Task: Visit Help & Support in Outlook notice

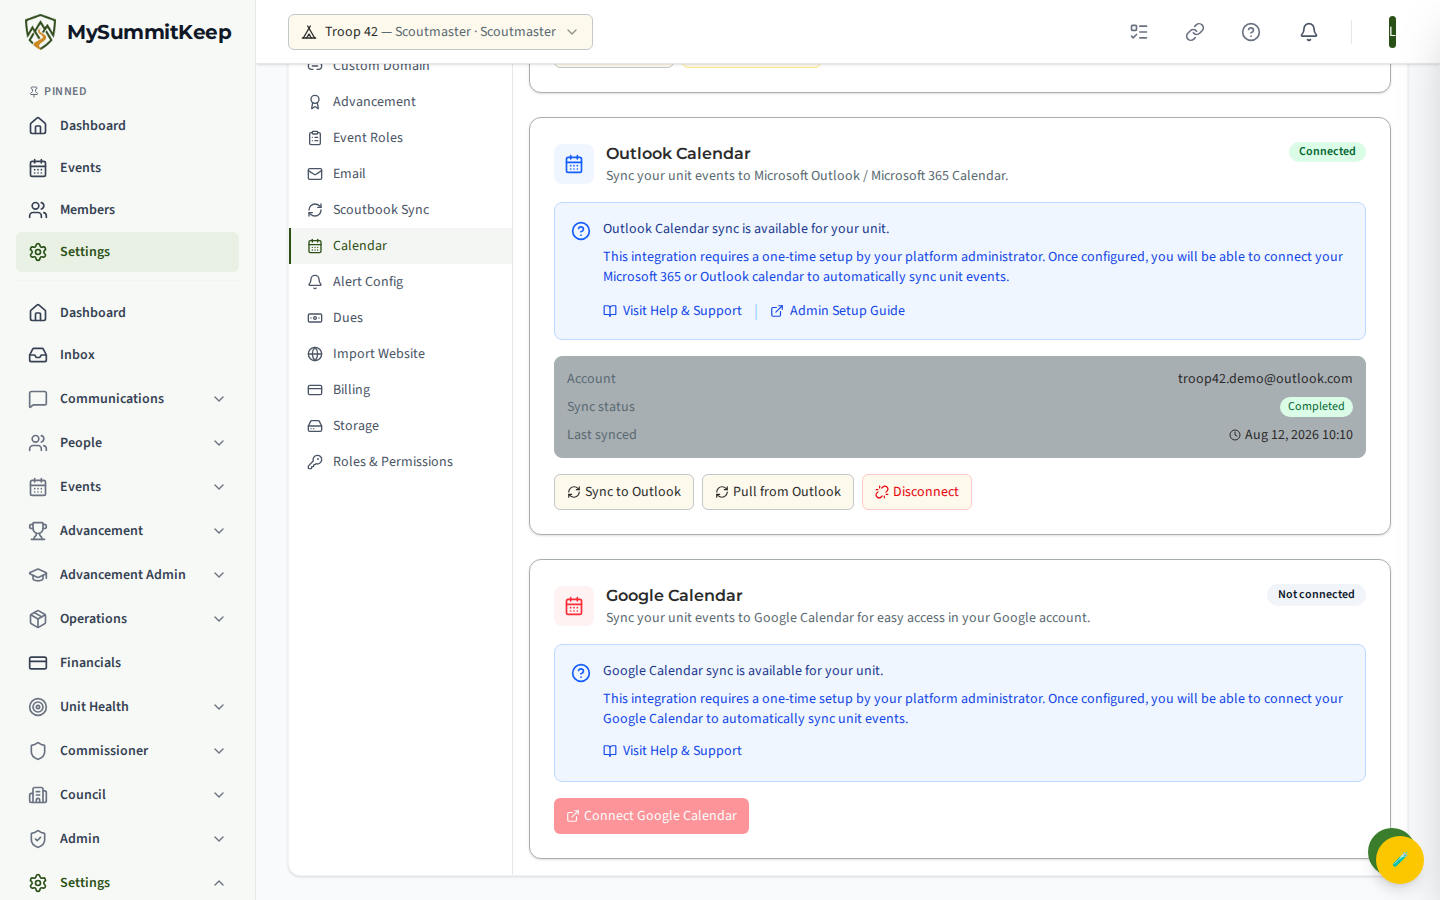Action: [673, 311]
